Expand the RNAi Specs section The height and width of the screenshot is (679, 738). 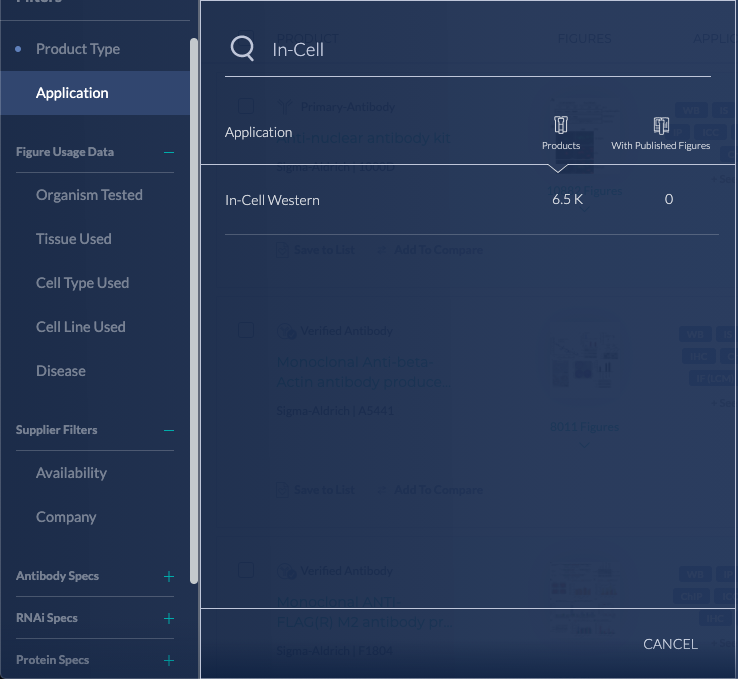[169, 618]
